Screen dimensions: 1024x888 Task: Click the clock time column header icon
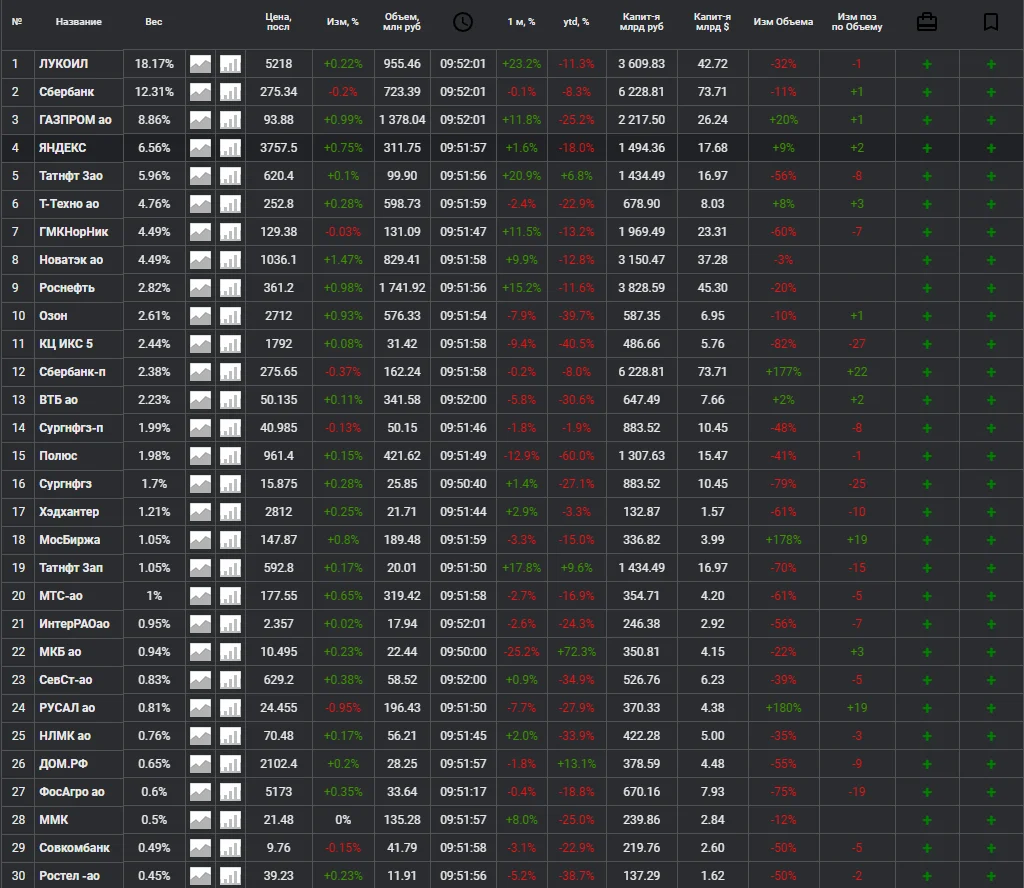point(462,22)
